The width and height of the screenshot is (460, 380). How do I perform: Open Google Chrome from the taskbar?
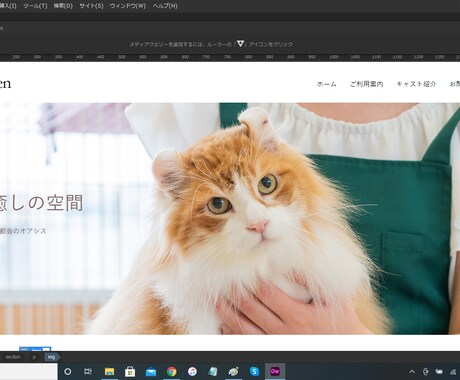point(172,371)
